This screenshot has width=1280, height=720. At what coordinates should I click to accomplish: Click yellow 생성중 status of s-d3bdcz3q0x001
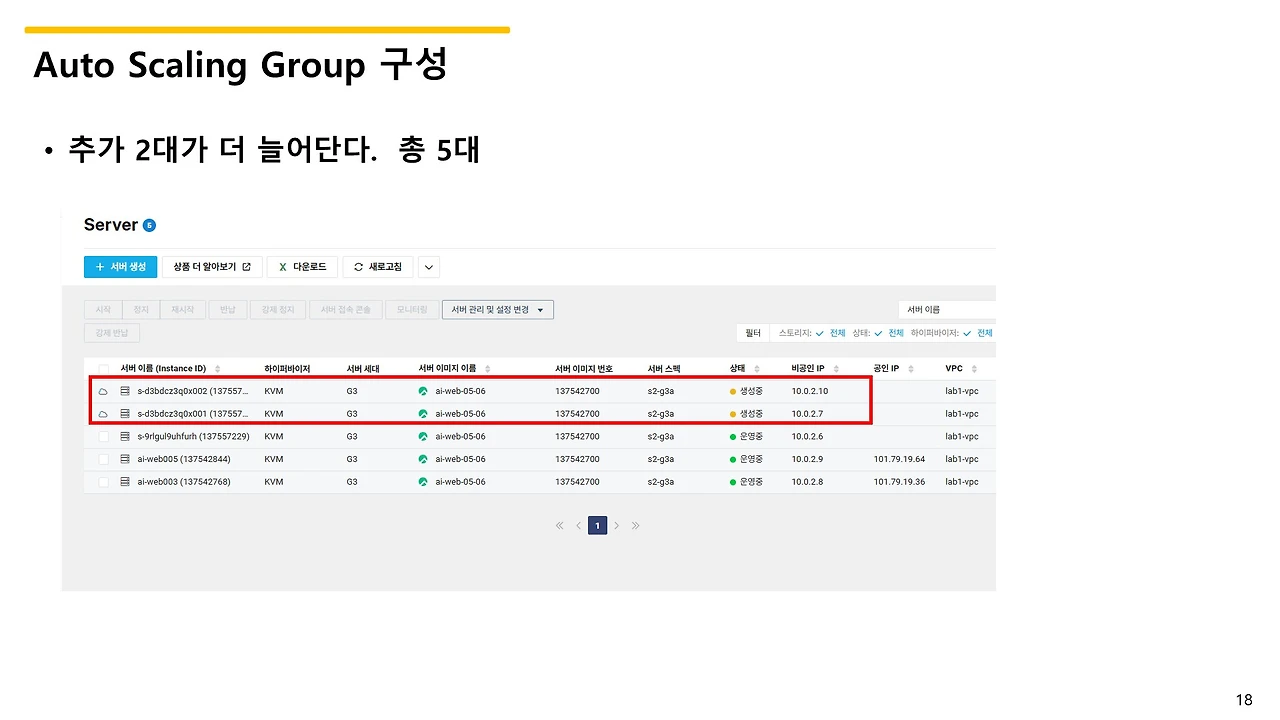tap(746, 414)
